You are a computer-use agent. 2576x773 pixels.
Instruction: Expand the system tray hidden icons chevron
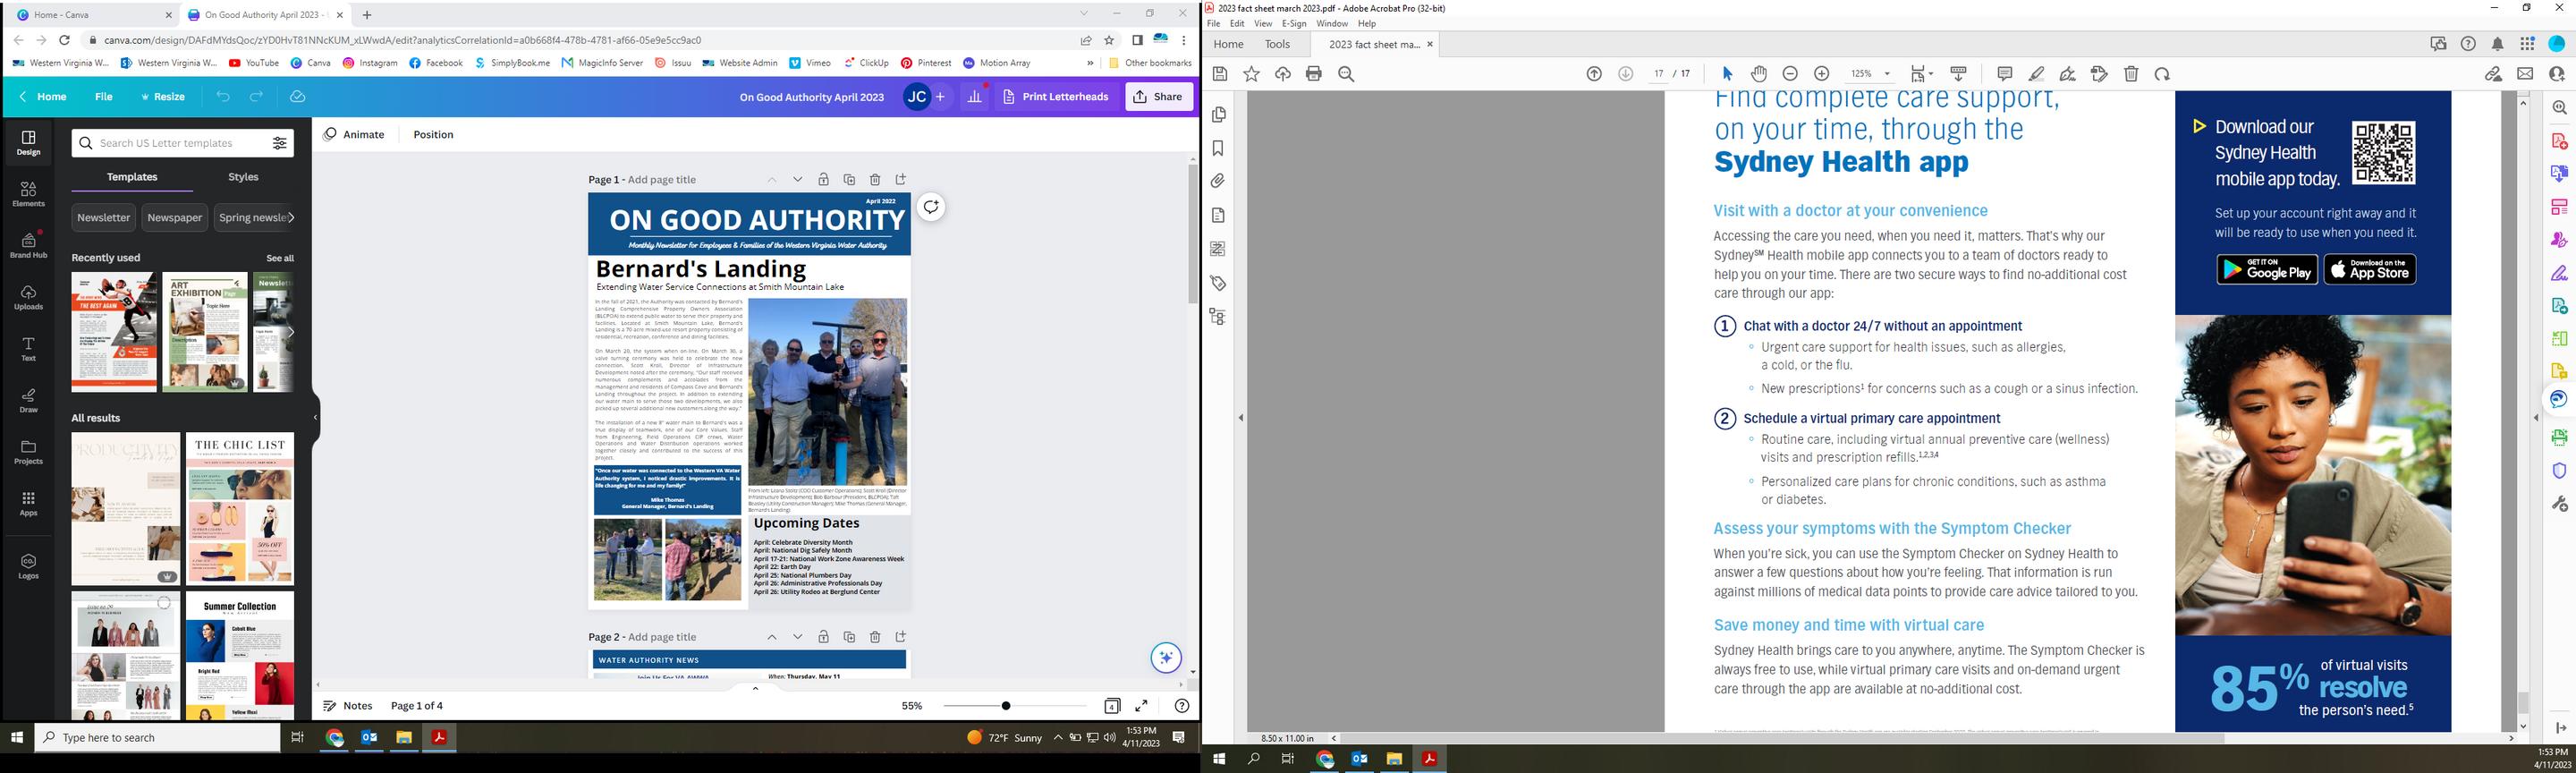tap(1058, 738)
